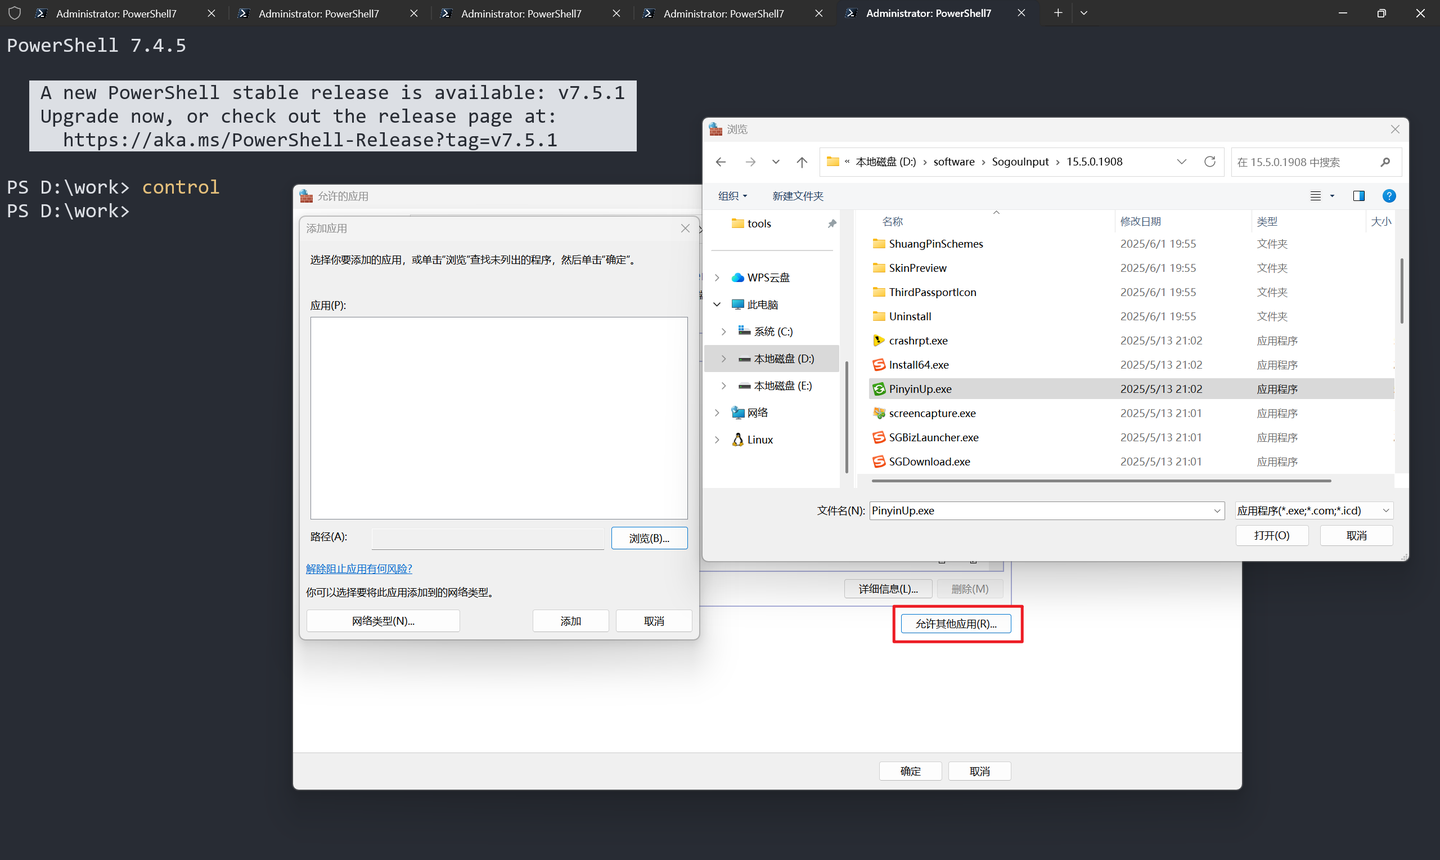1440x860 pixels.
Task: Expand the address bar history dropdown
Action: pos(1182,162)
